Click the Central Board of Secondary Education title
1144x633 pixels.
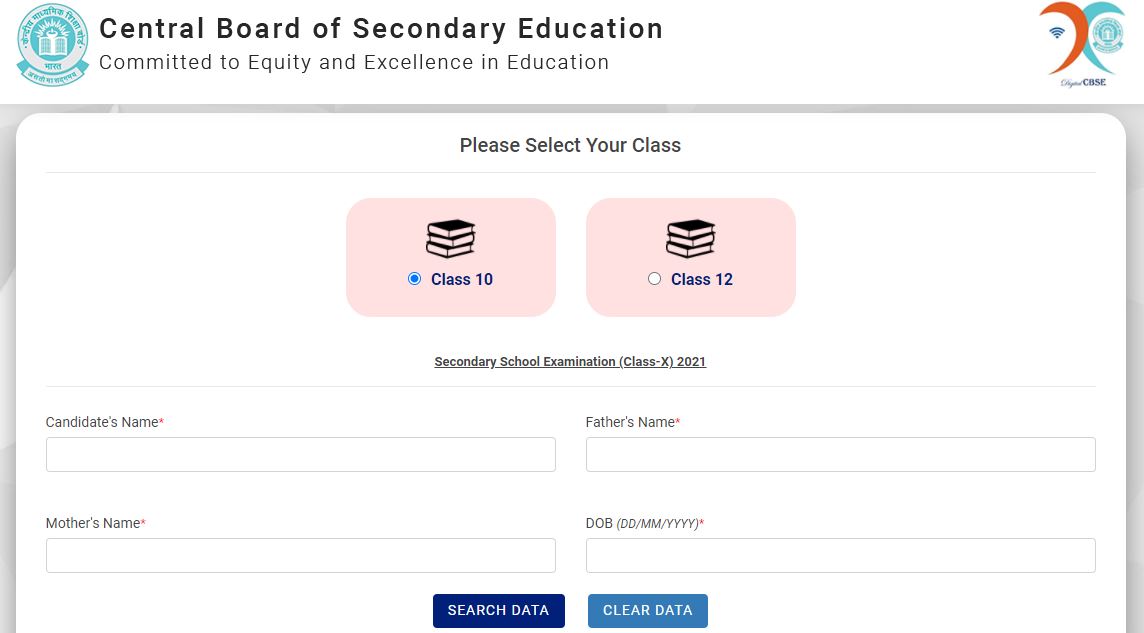point(381,29)
